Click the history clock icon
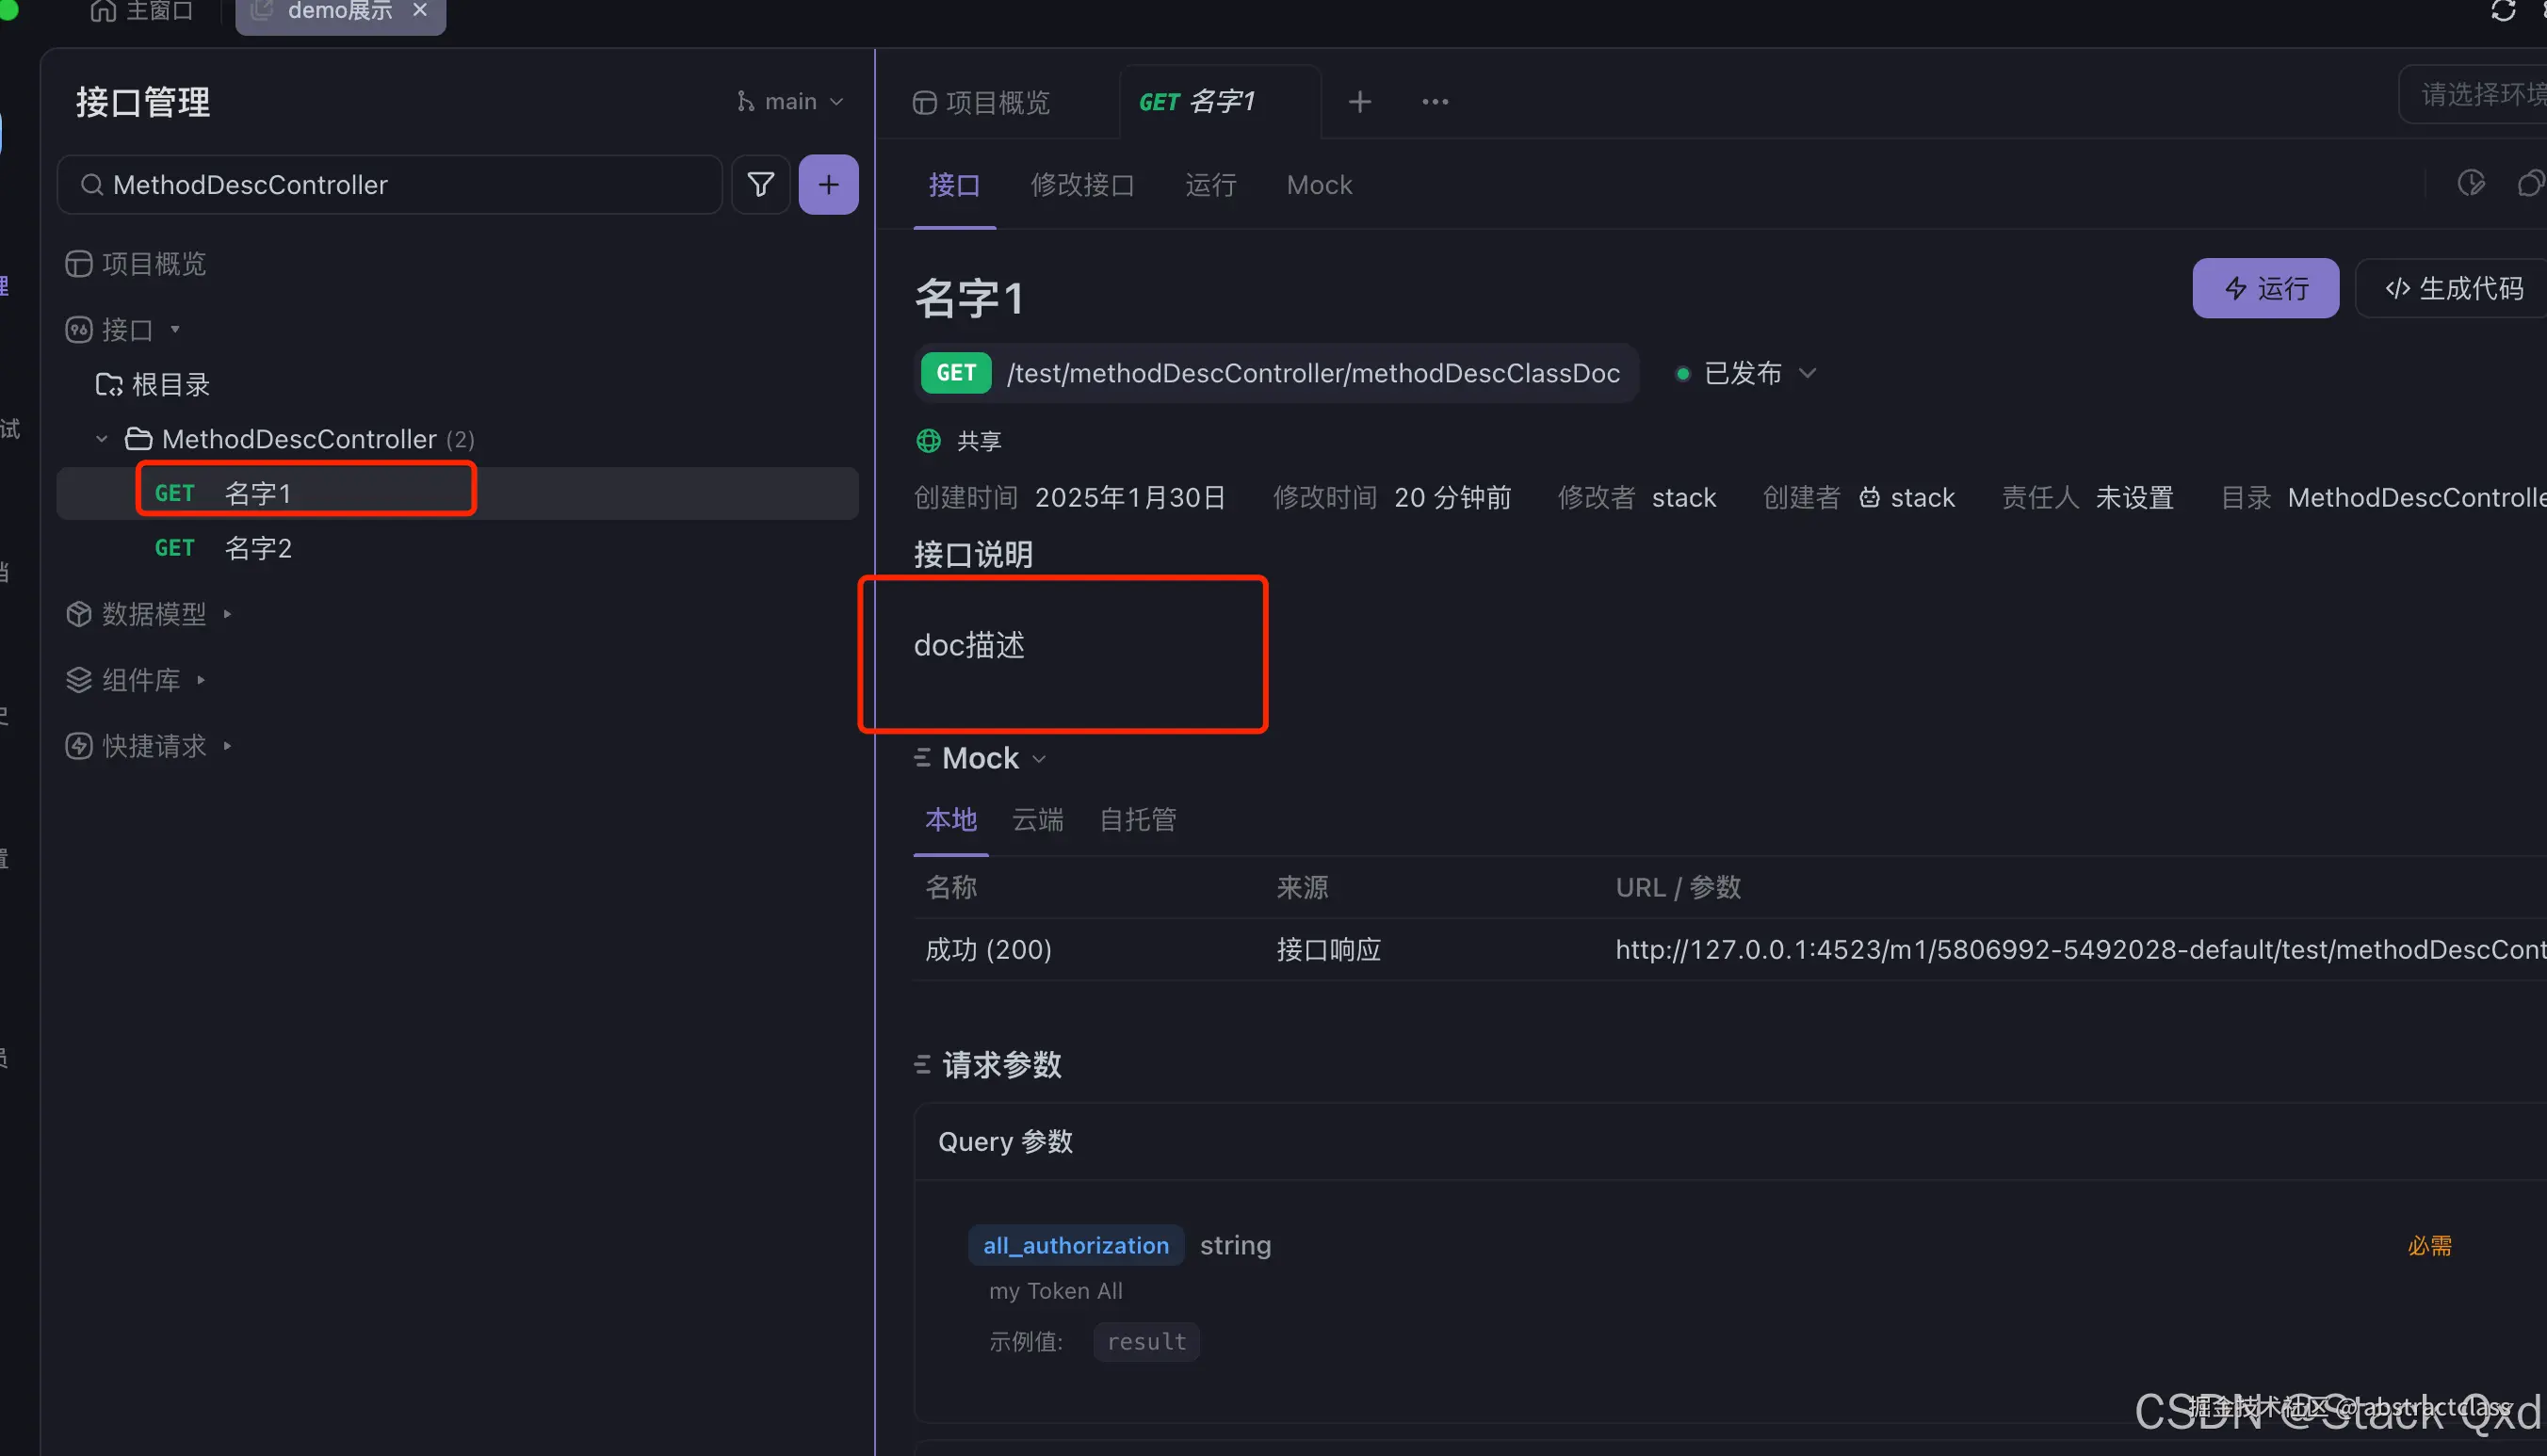Viewport: 2547px width, 1456px height. [x=2471, y=184]
